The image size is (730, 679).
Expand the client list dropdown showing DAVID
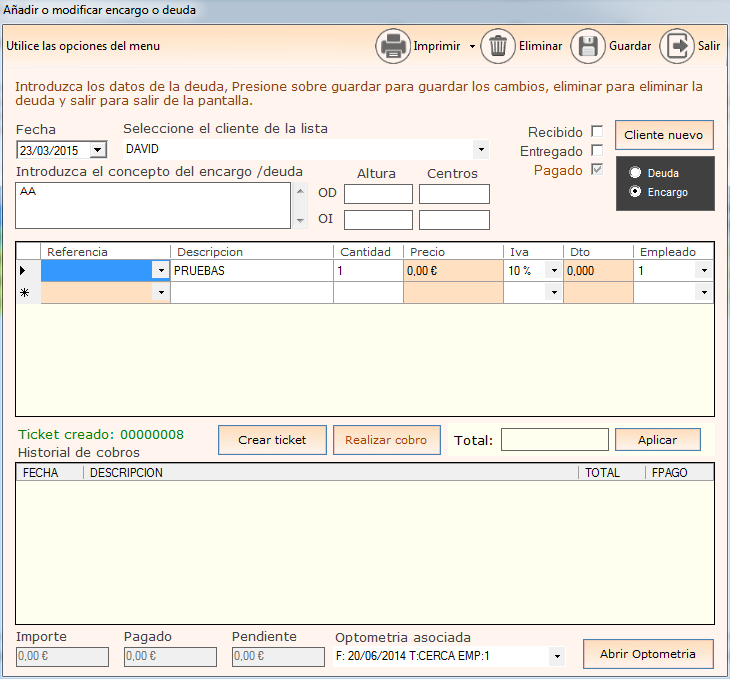coord(481,149)
